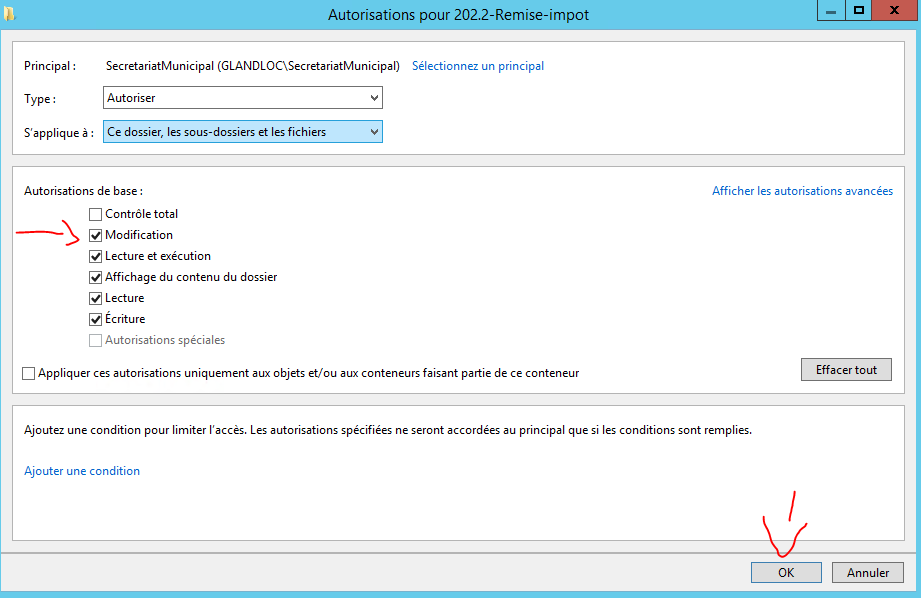The height and width of the screenshot is (598, 921).
Task: Confirm the permissions with OK
Action: 786,573
